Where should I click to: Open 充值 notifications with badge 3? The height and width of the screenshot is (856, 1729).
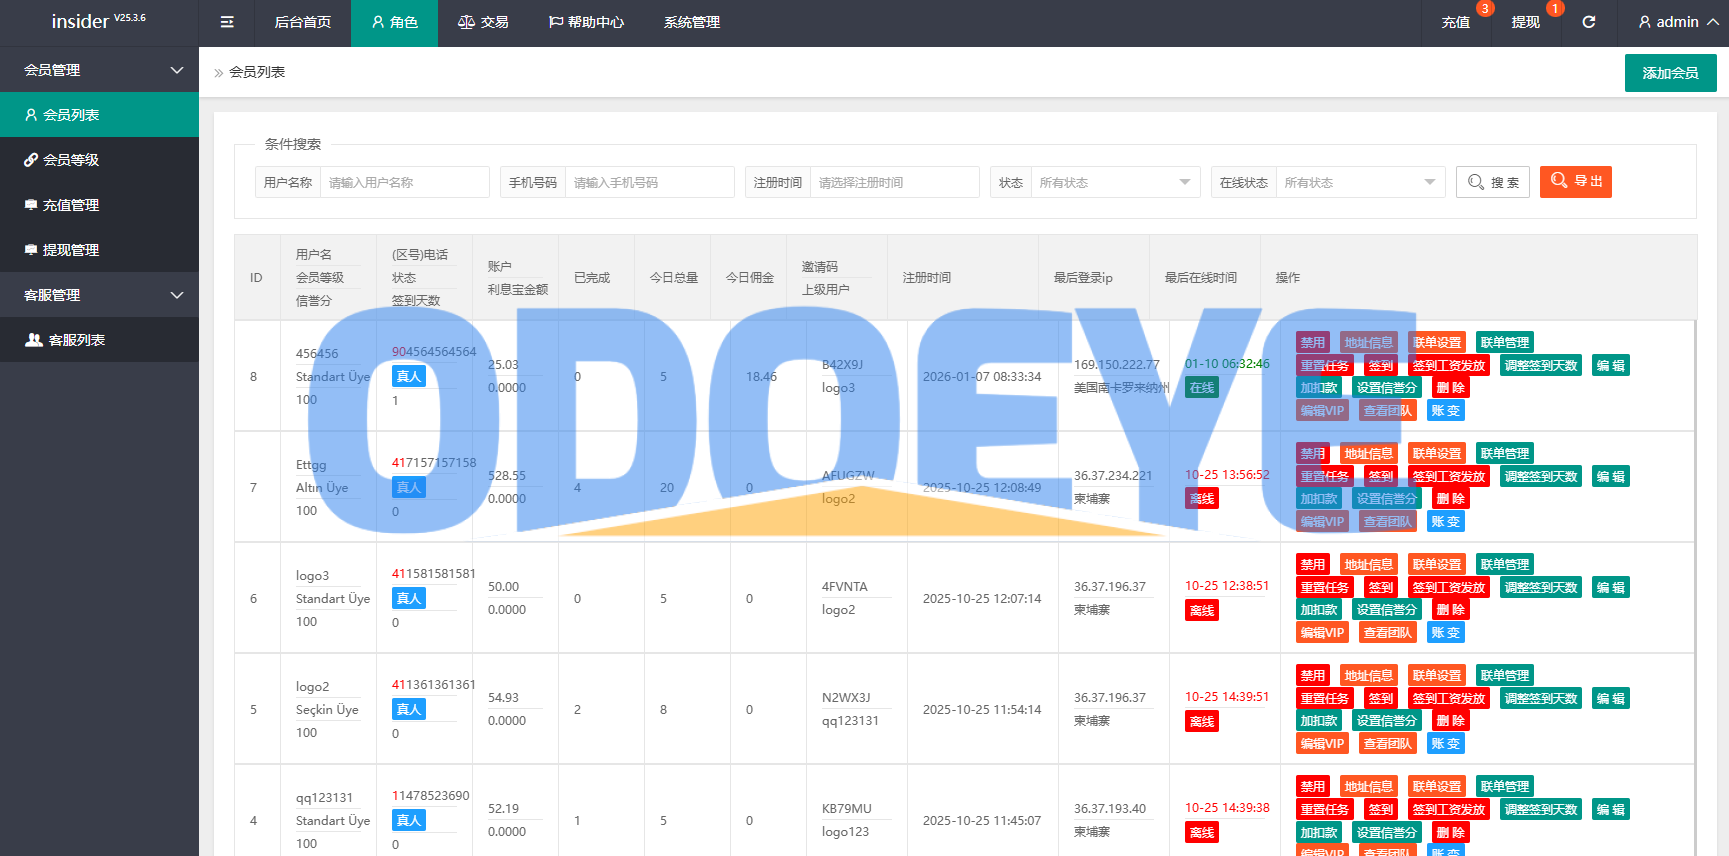point(1455,22)
